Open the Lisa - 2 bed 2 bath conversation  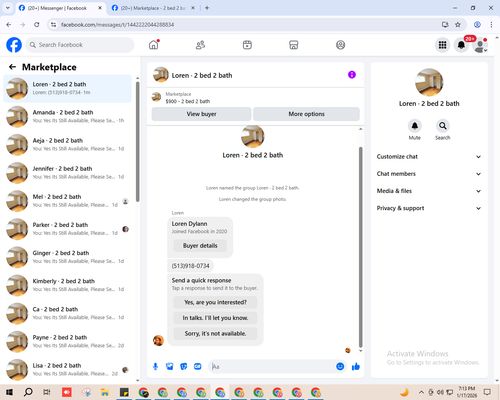tap(67, 369)
